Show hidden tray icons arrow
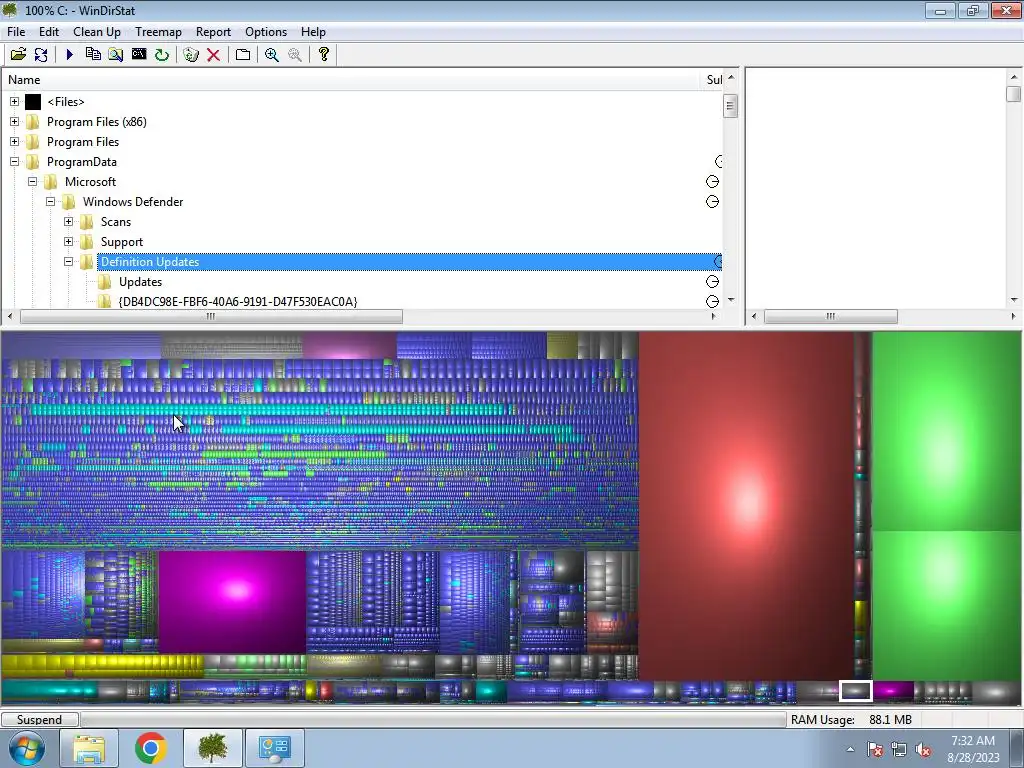The height and width of the screenshot is (768, 1024). tap(850, 749)
